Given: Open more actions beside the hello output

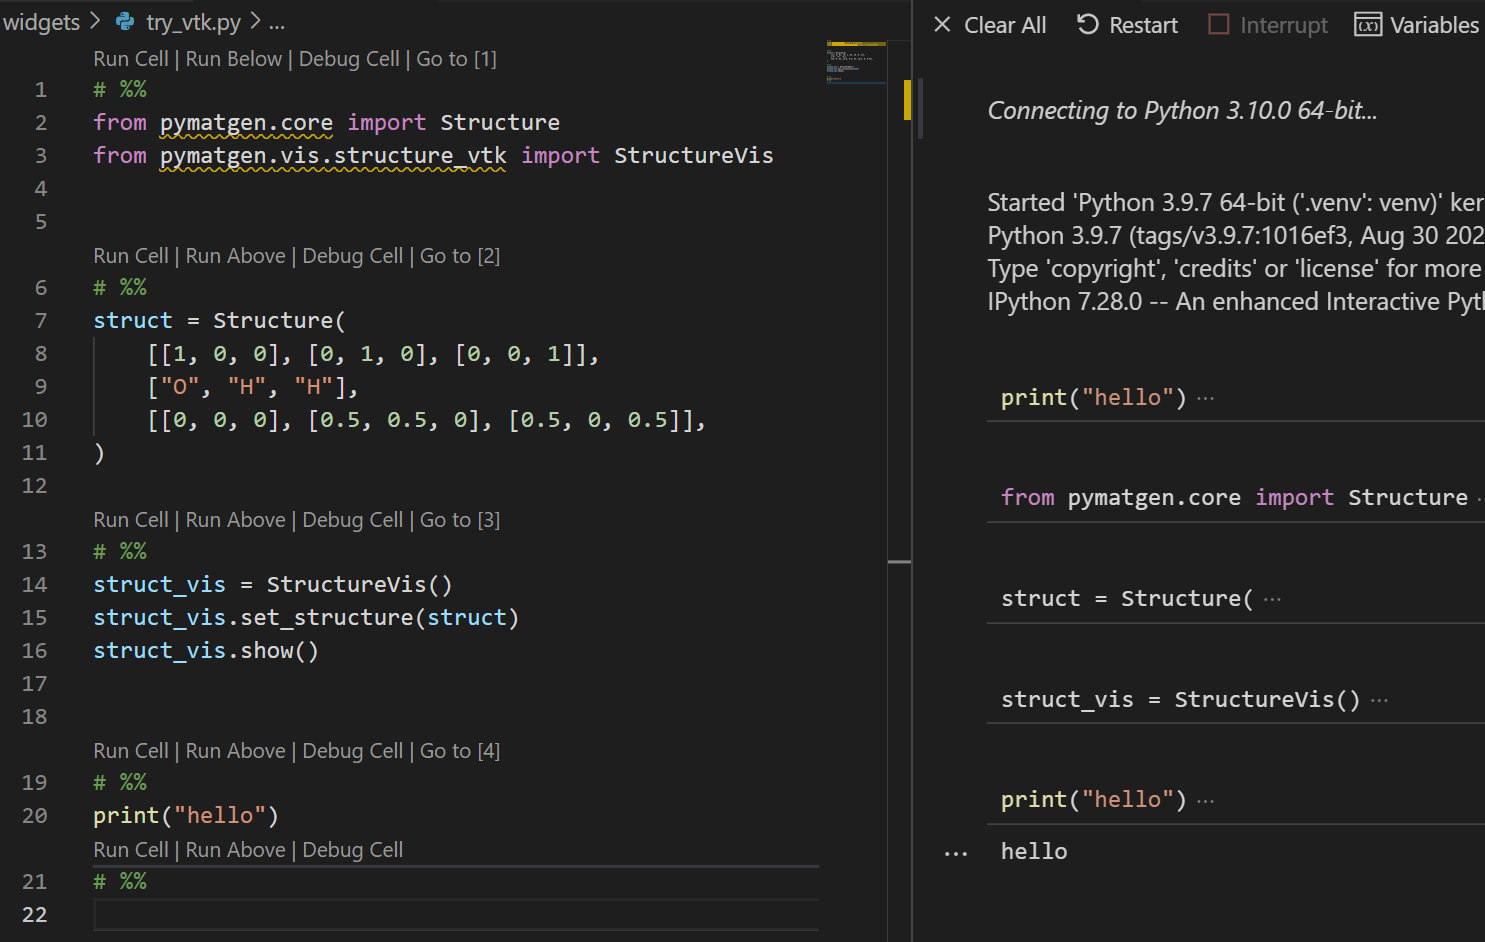Looking at the screenshot, I should pyautogui.click(x=955, y=851).
